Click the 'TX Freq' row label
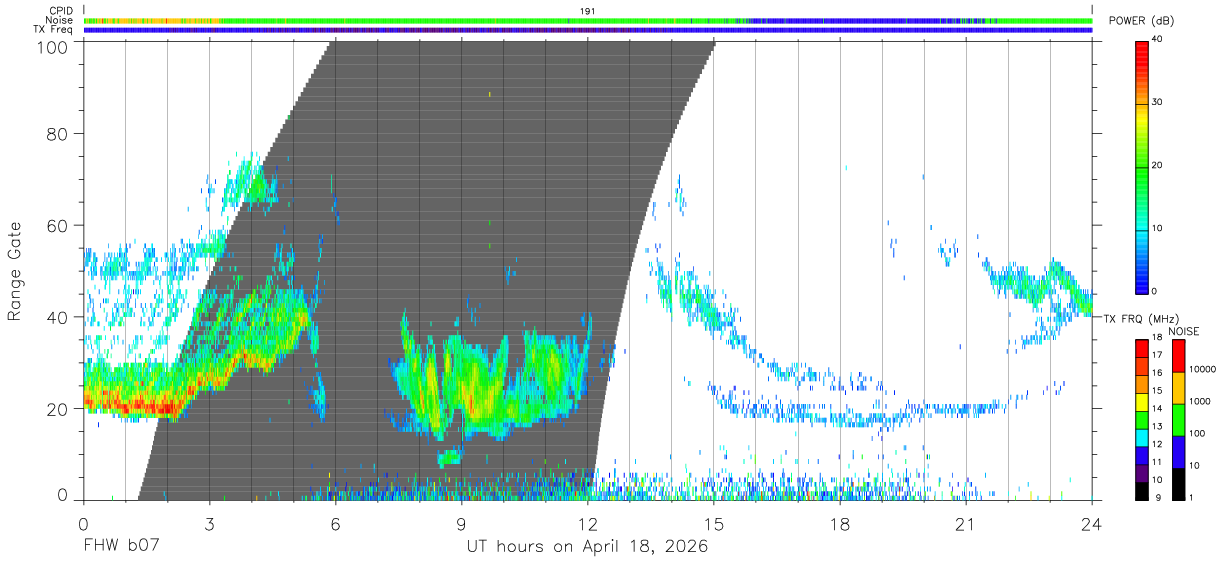Image resolution: width=1228 pixels, height=567 pixels. click(x=55, y=30)
